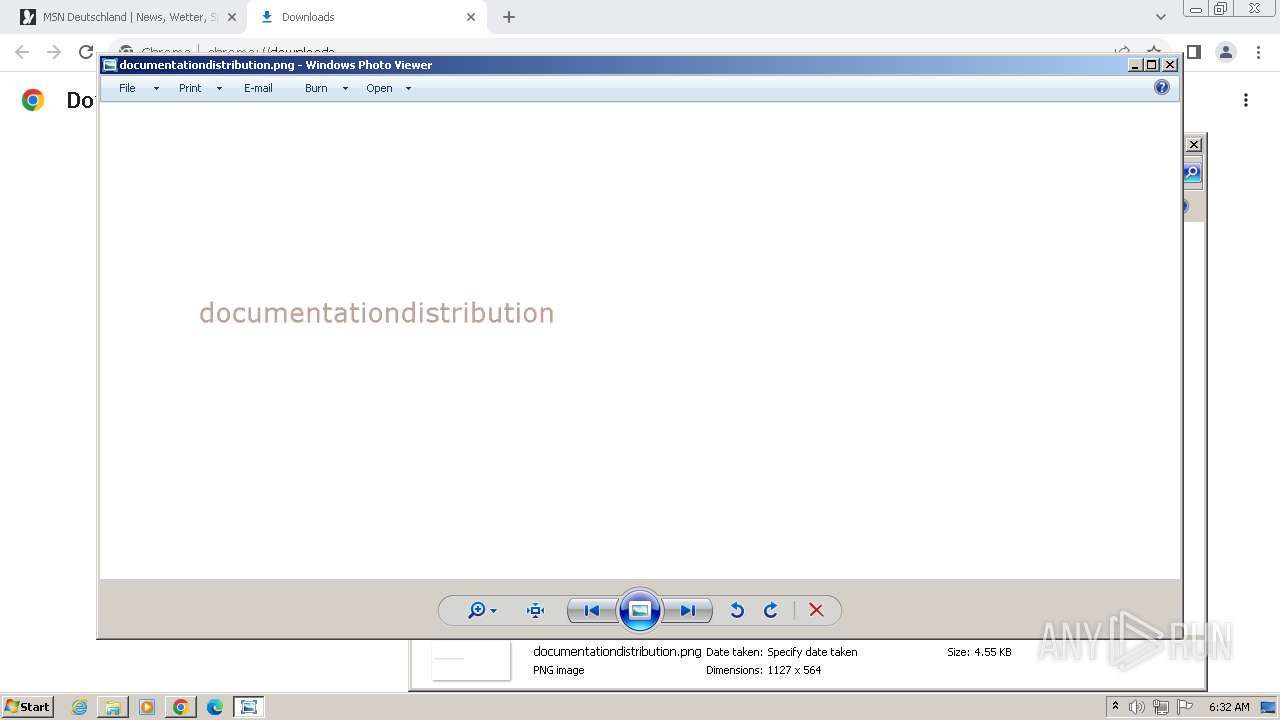Click search icon in Explorer window
Screen dimensions: 1280x720
pos(1193,173)
